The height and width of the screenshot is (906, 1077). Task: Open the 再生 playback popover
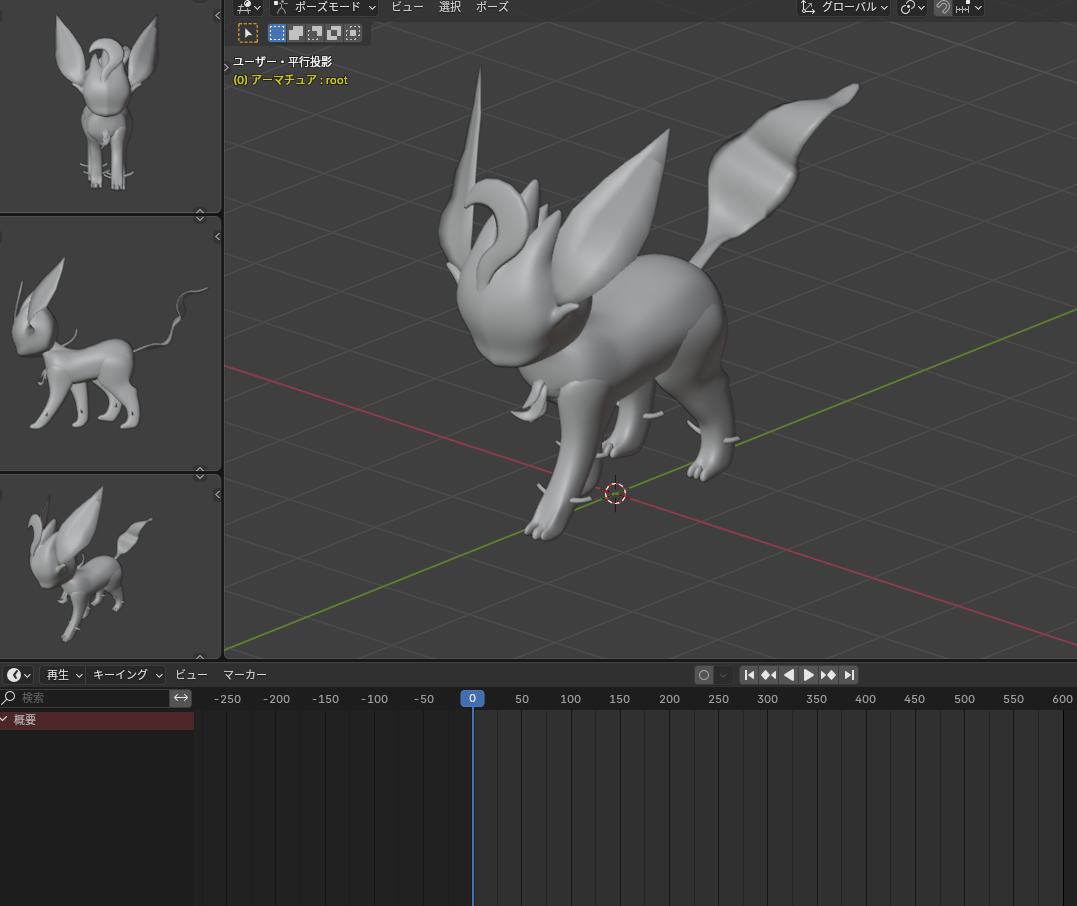[x=63, y=675]
